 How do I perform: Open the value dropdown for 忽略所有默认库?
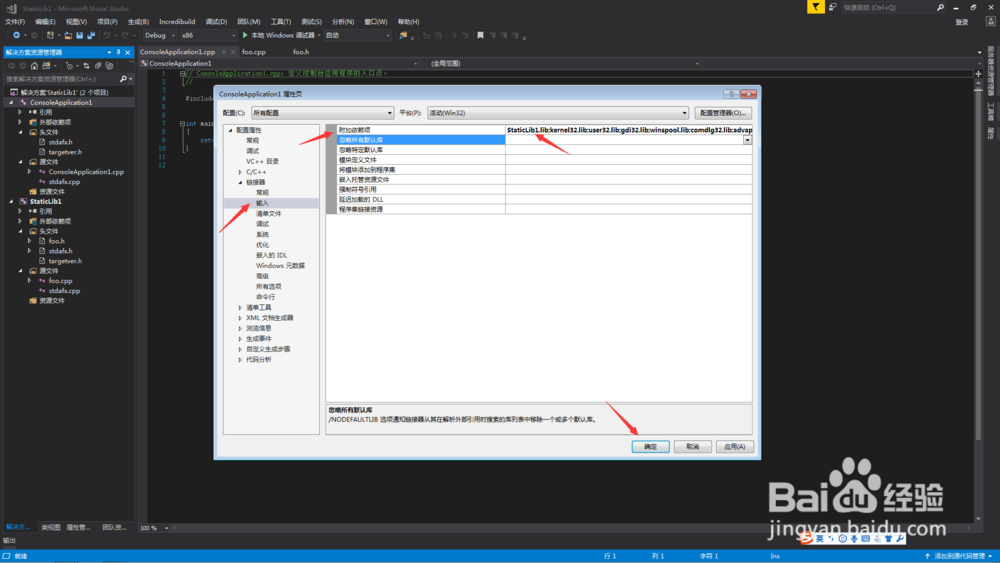click(747, 140)
